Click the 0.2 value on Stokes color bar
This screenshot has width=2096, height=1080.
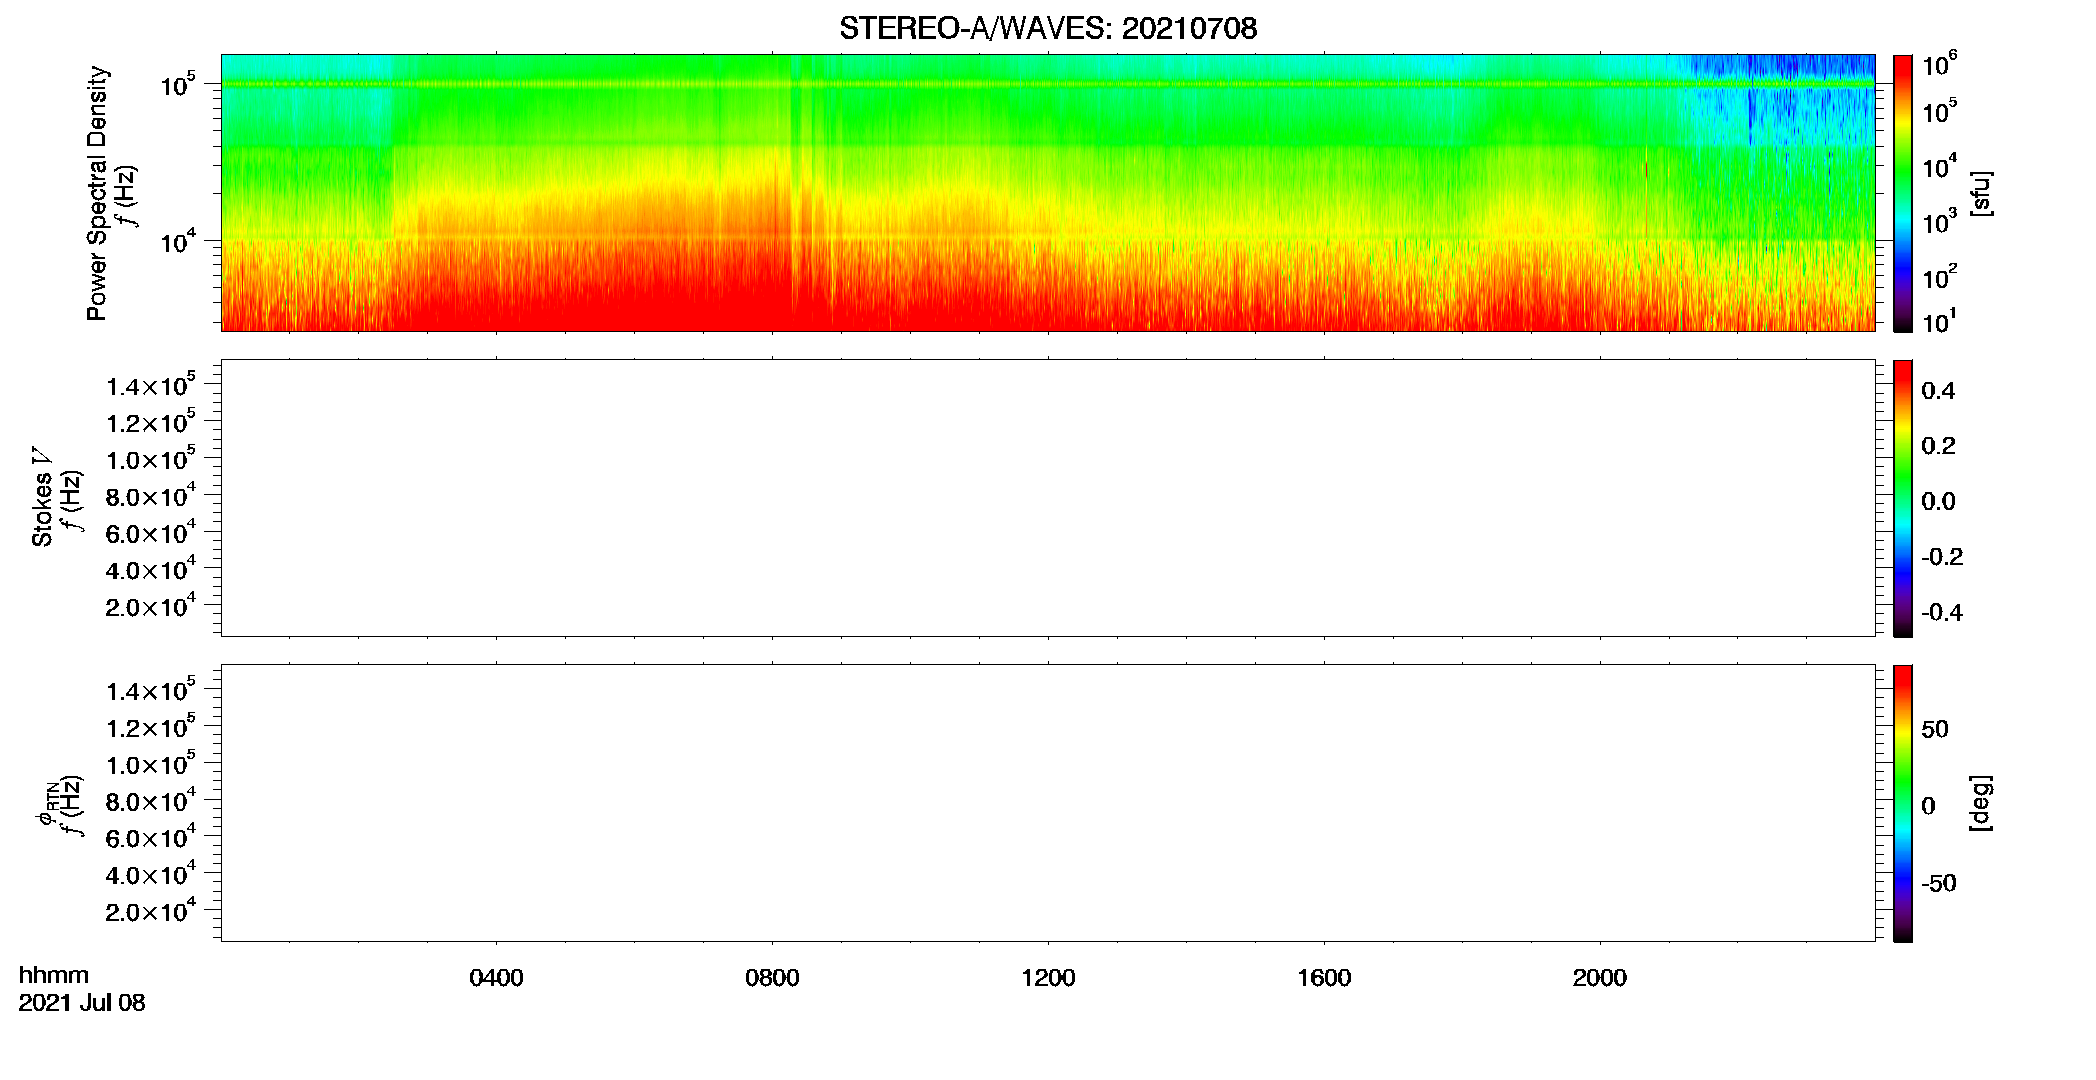pyautogui.click(x=1938, y=446)
